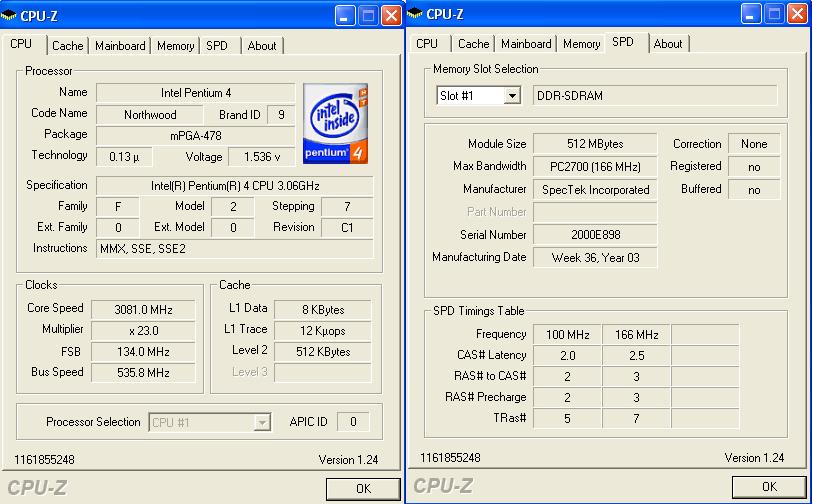The width and height of the screenshot is (813, 504).
Task: Open the disabled Processor Selection CPU #1 dropdown
Action: 210,423
